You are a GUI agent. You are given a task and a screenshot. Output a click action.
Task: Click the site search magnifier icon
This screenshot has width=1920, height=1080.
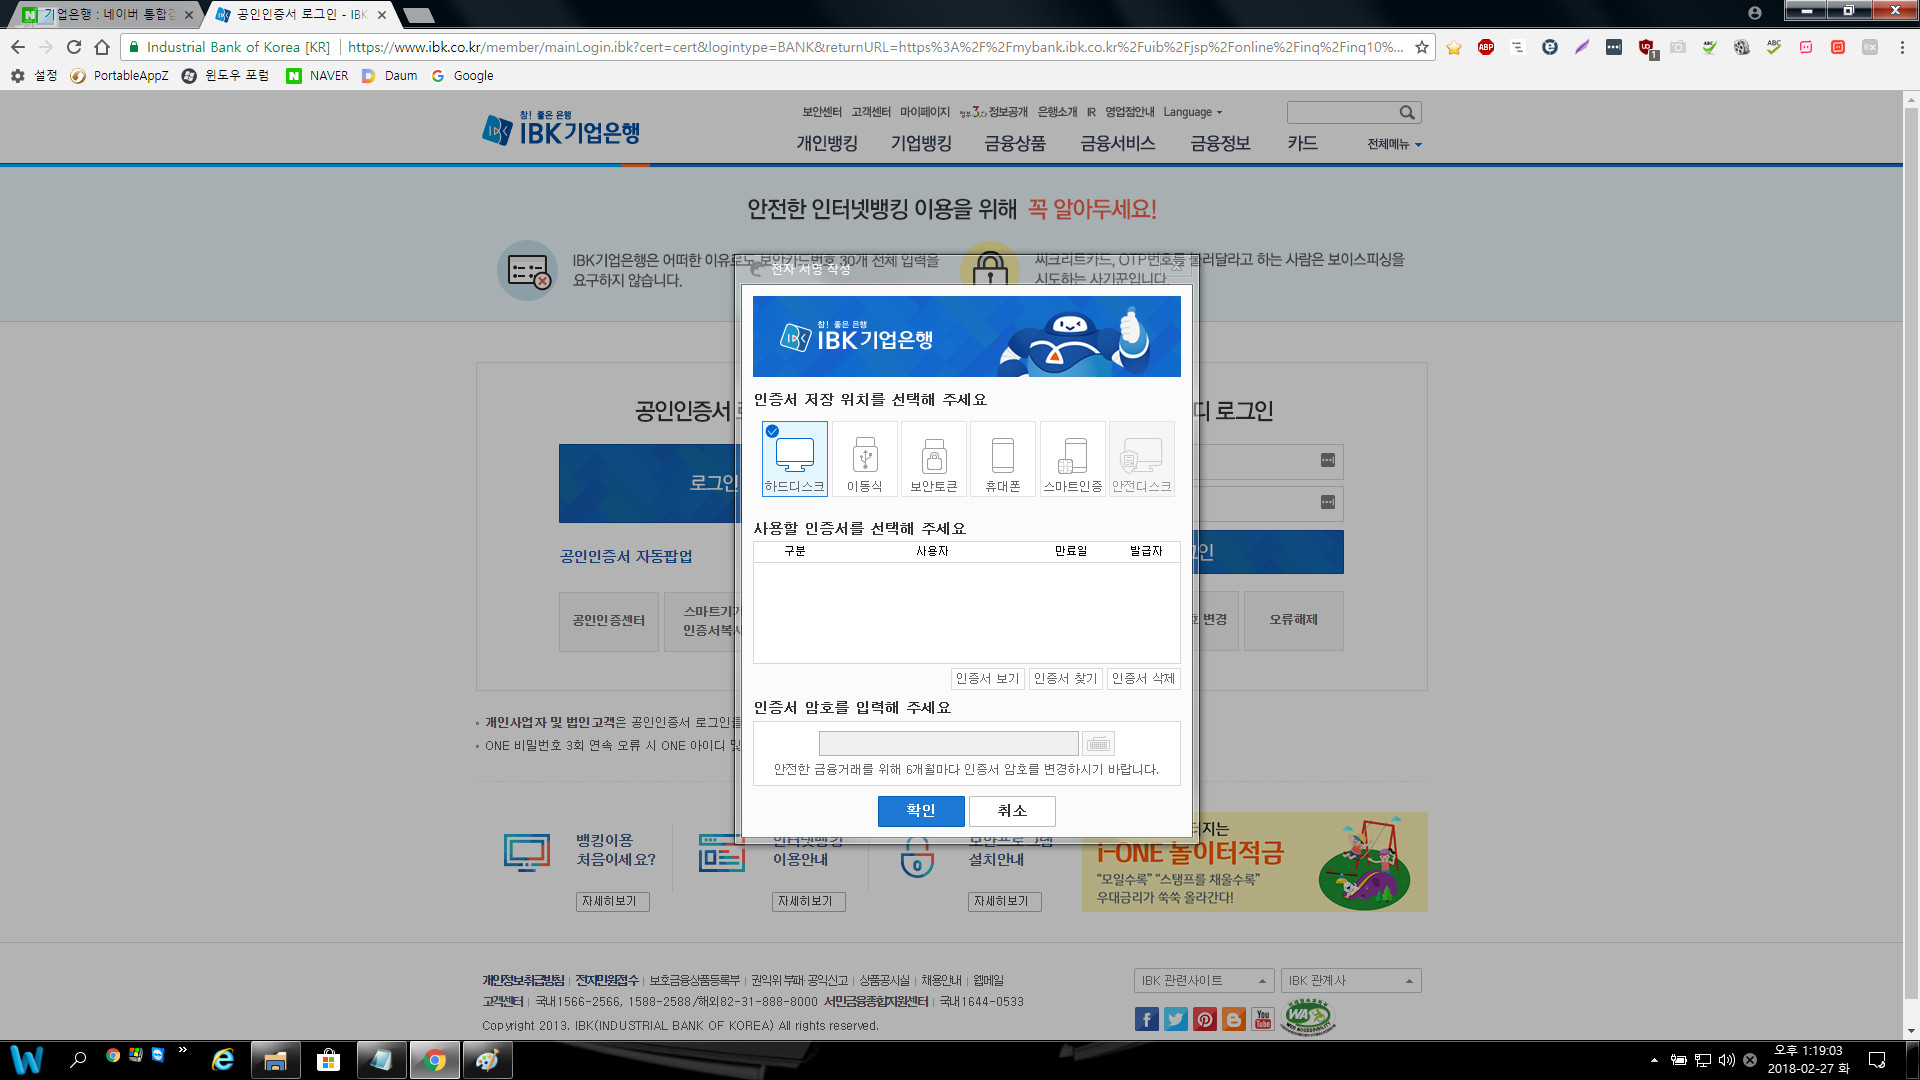coord(1407,112)
